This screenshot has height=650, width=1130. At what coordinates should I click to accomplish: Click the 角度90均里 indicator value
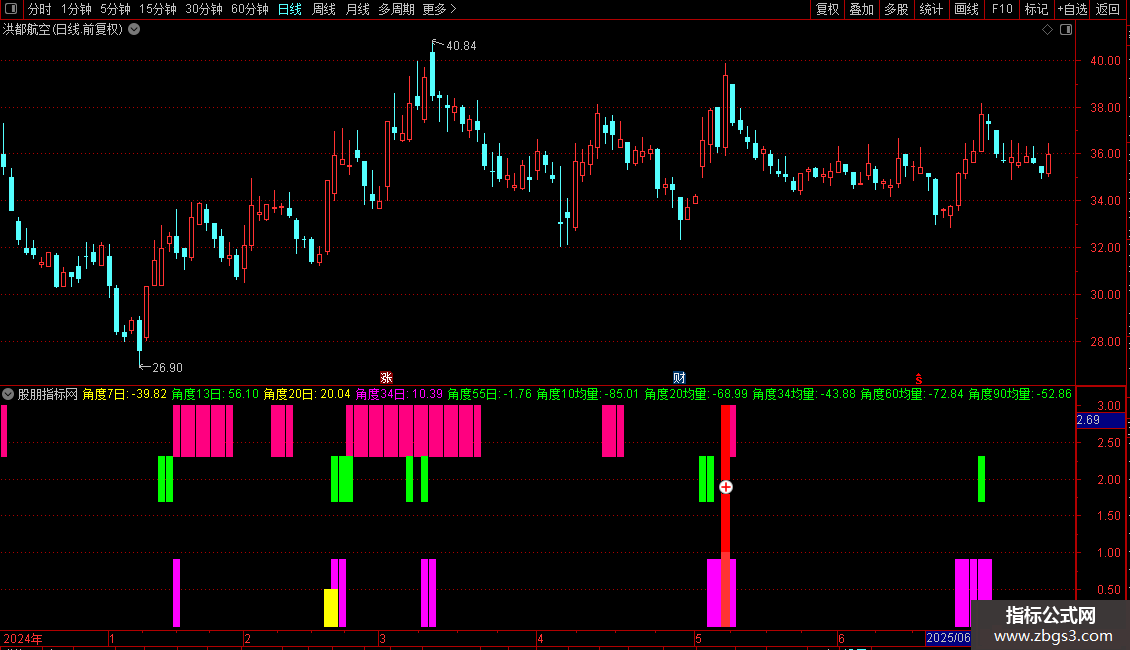1020,394
